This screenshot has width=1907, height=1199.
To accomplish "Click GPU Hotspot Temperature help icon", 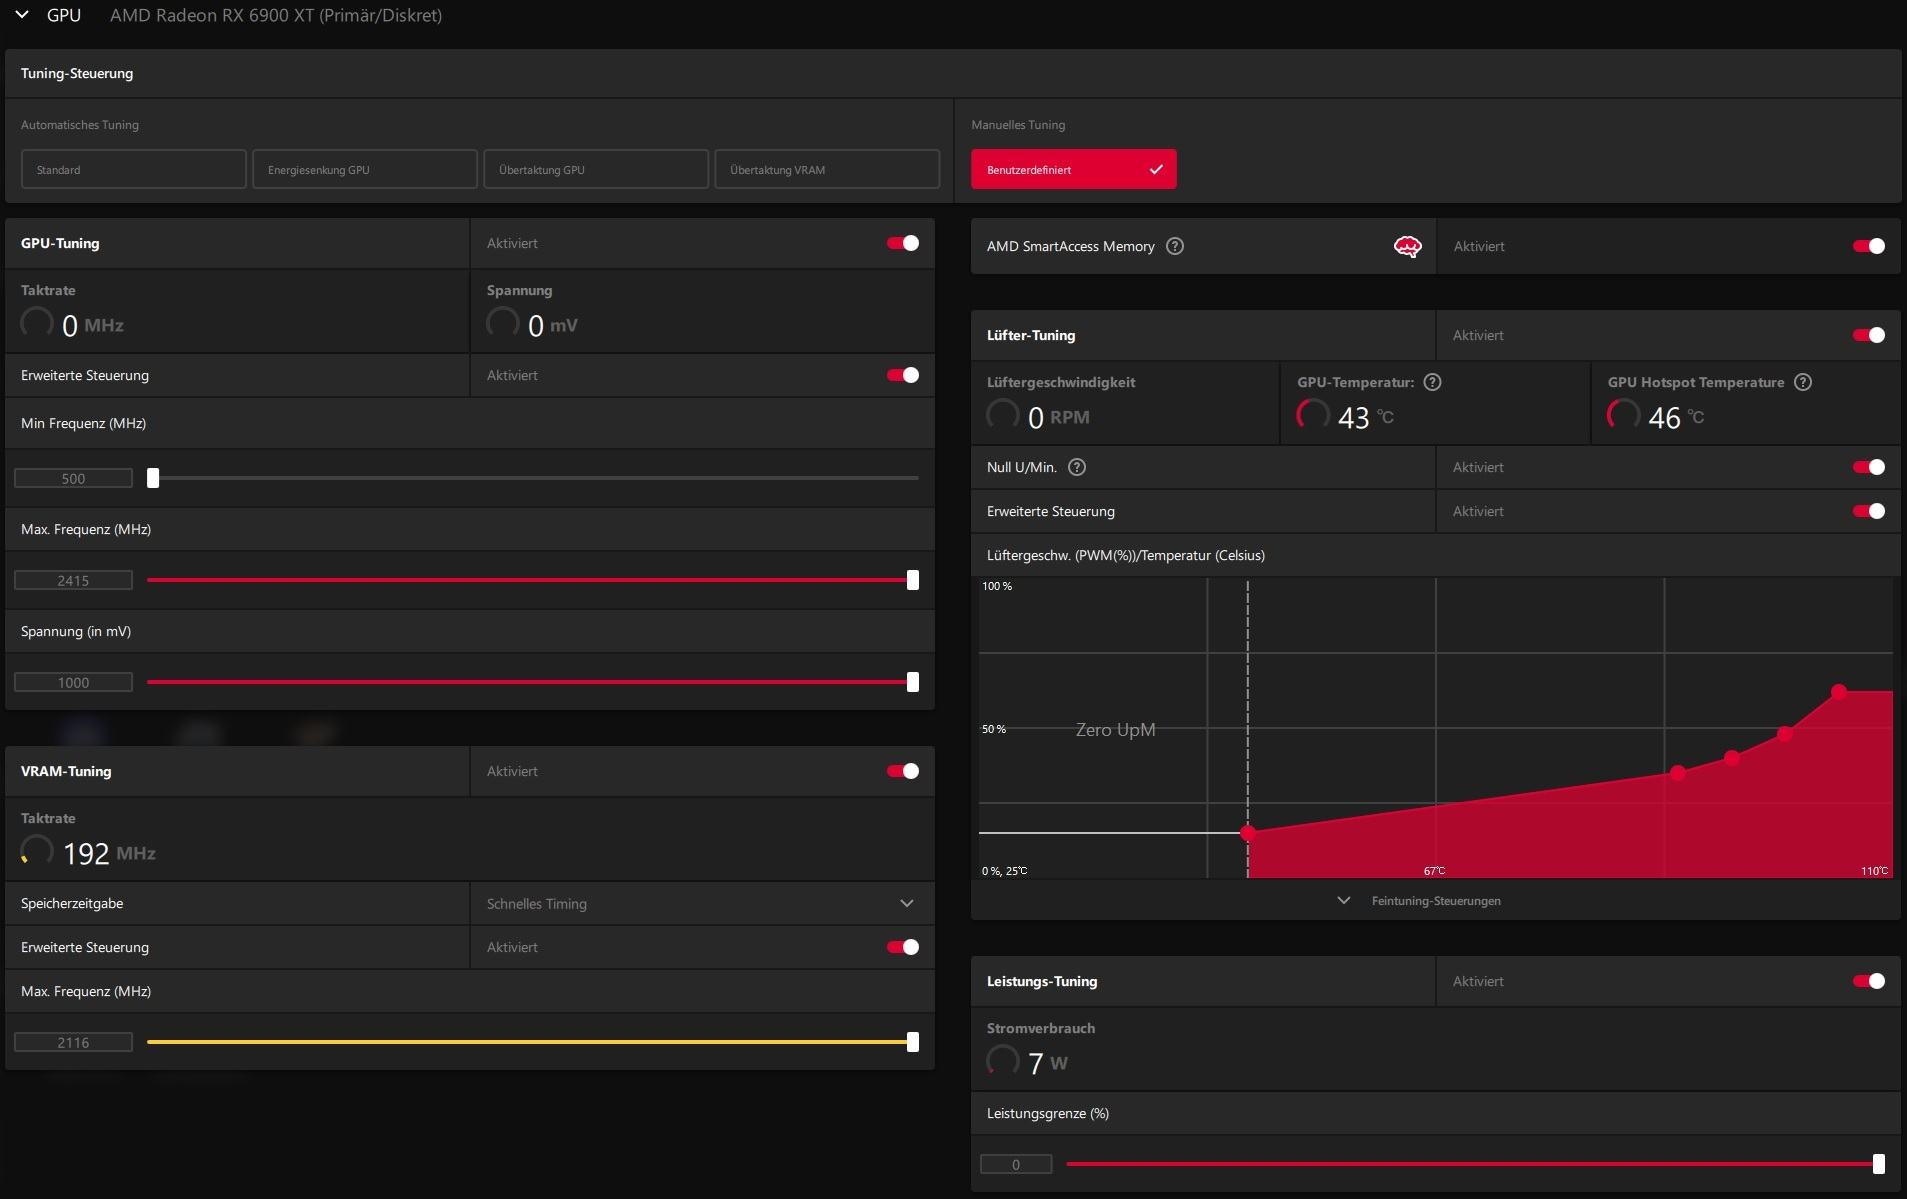I will coord(1803,382).
